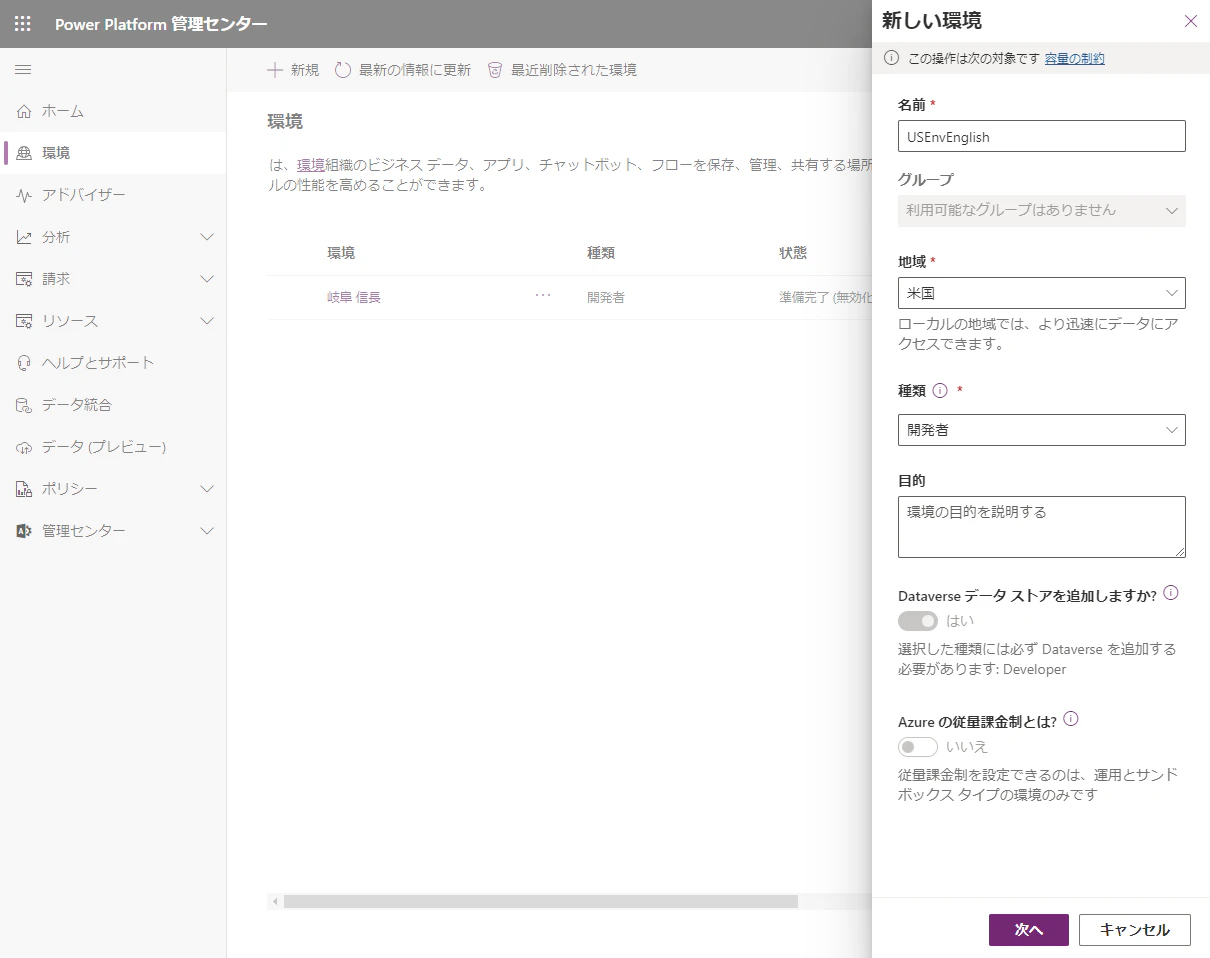Click the horizontal scrollbar under the table

541,901
